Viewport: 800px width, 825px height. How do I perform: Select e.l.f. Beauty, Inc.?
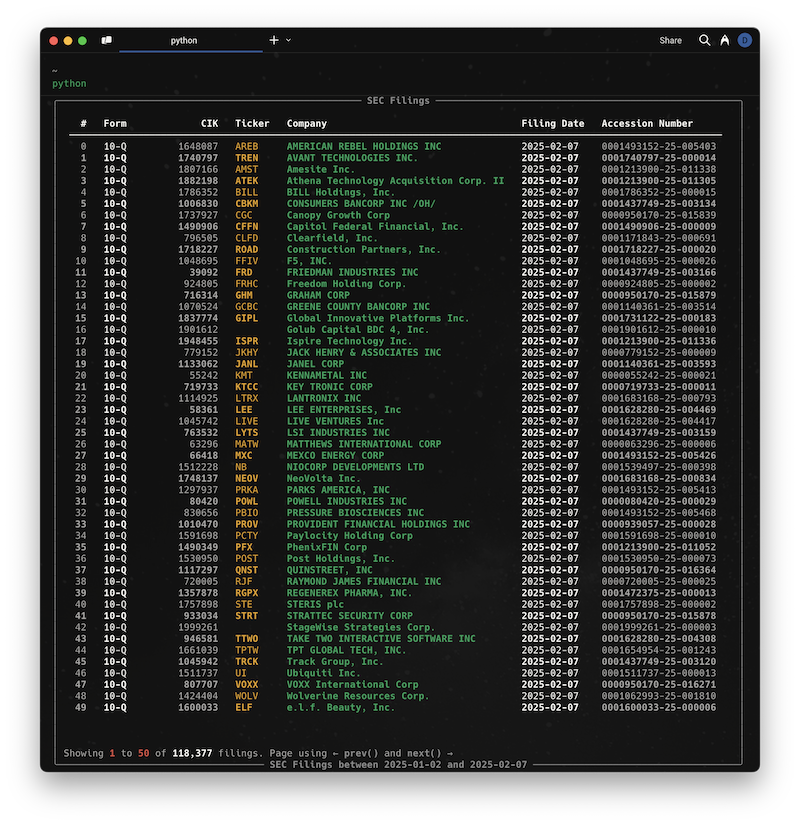click(x=341, y=707)
